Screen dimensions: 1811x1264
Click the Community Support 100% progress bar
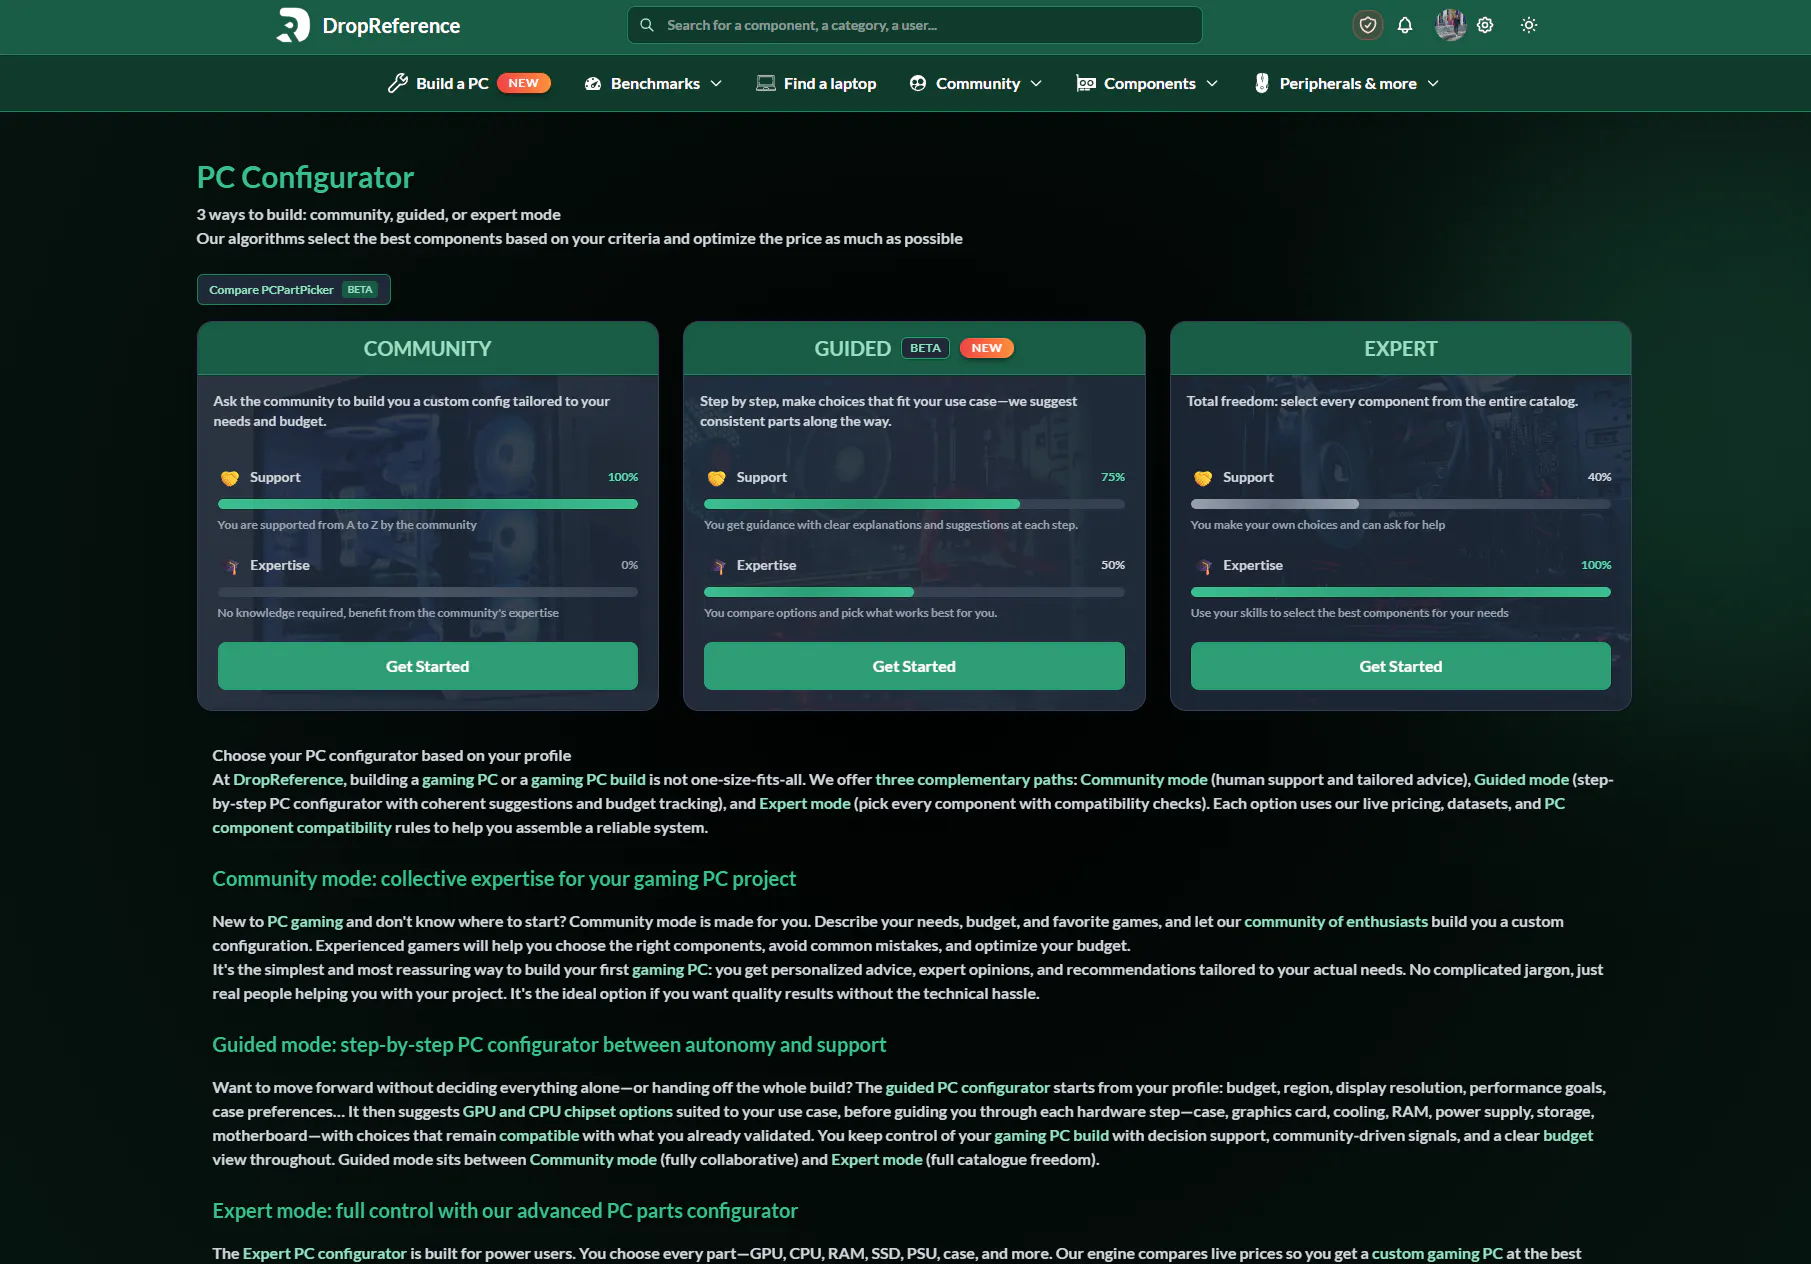point(428,504)
